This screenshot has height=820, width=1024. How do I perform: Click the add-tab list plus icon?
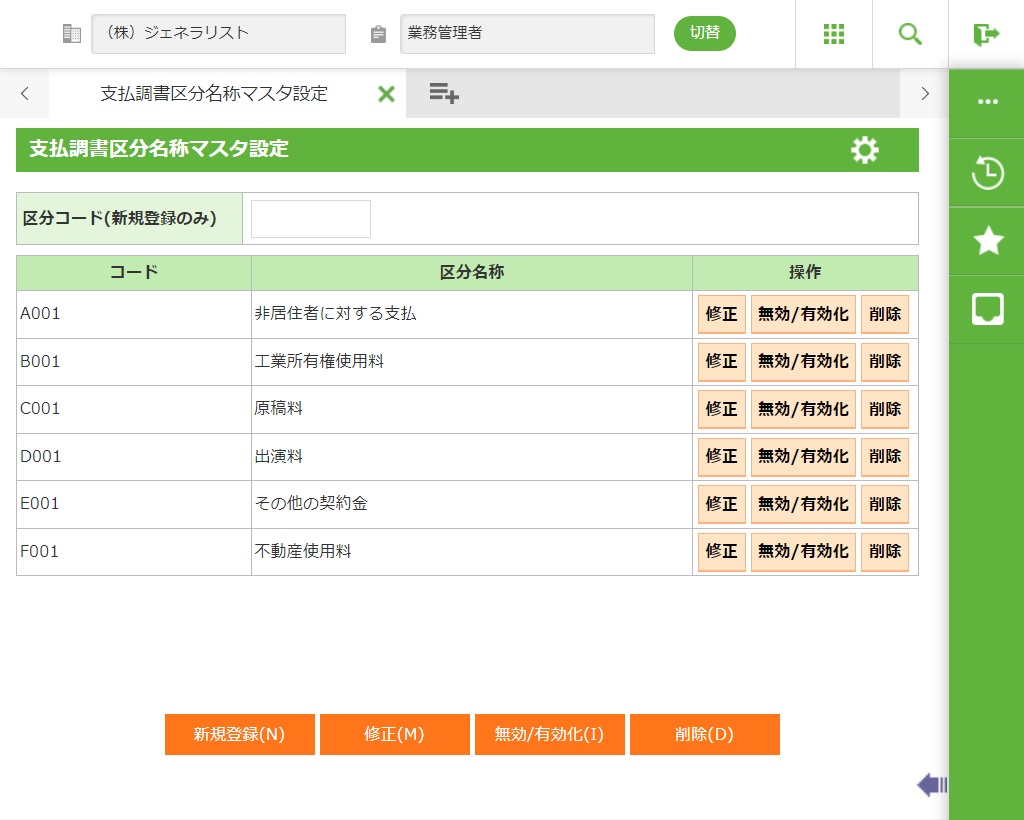click(x=444, y=93)
